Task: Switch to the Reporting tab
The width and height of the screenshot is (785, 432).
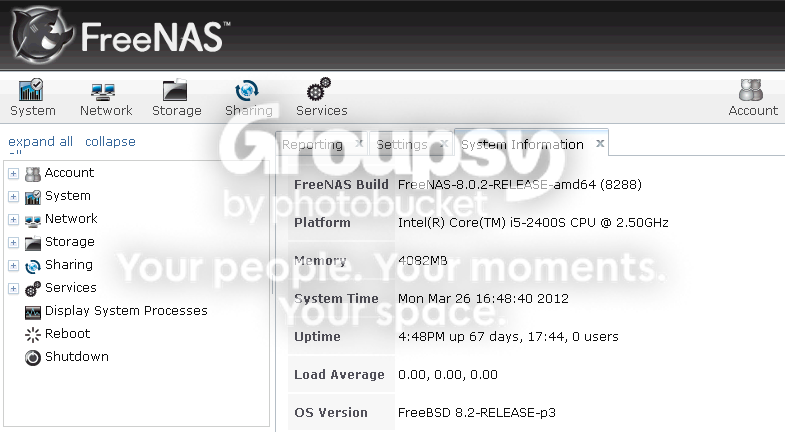Action: (x=312, y=145)
